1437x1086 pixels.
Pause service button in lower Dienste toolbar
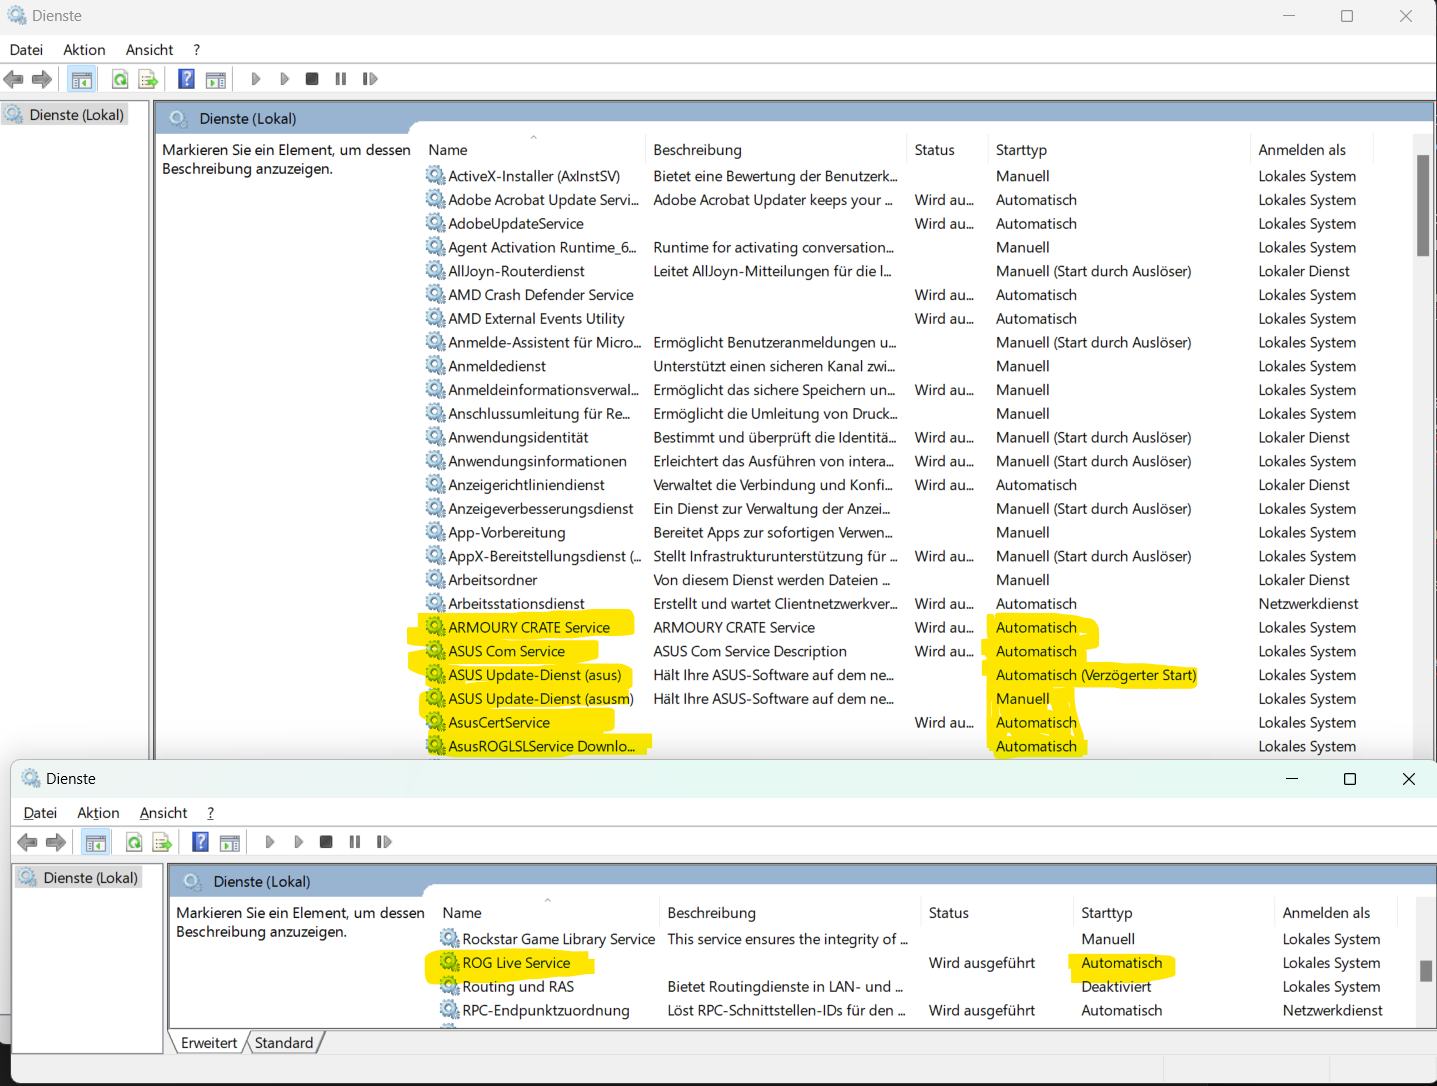point(355,842)
